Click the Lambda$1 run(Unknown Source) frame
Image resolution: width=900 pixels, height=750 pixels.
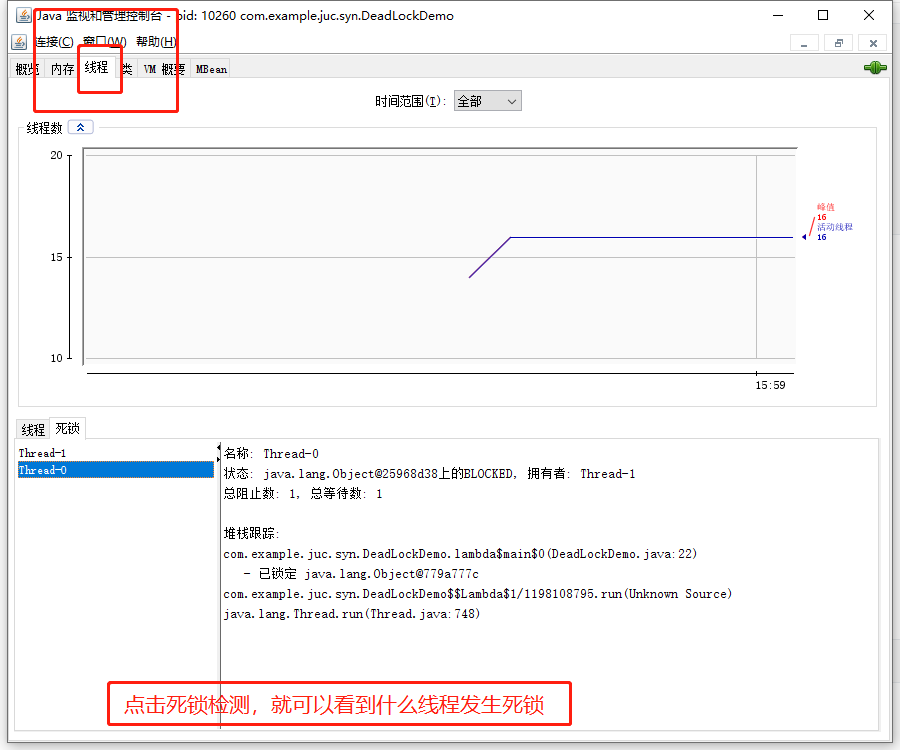click(478, 594)
